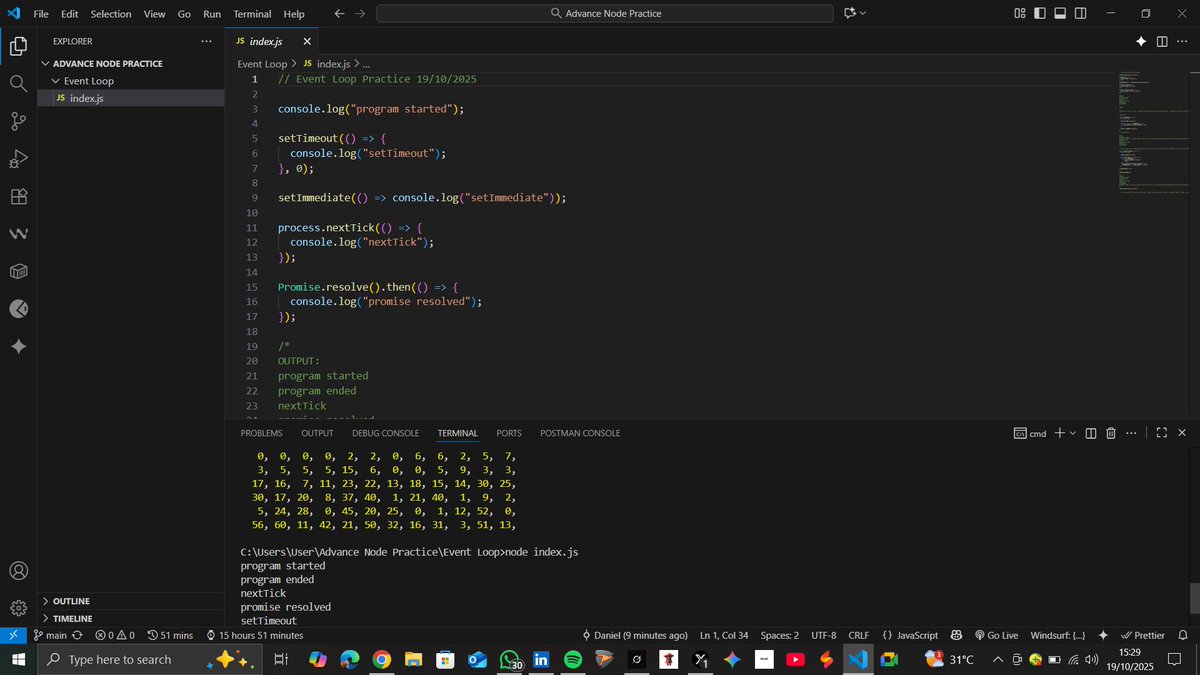Switch to the PORTS tab
1200x675 pixels.
click(x=509, y=433)
